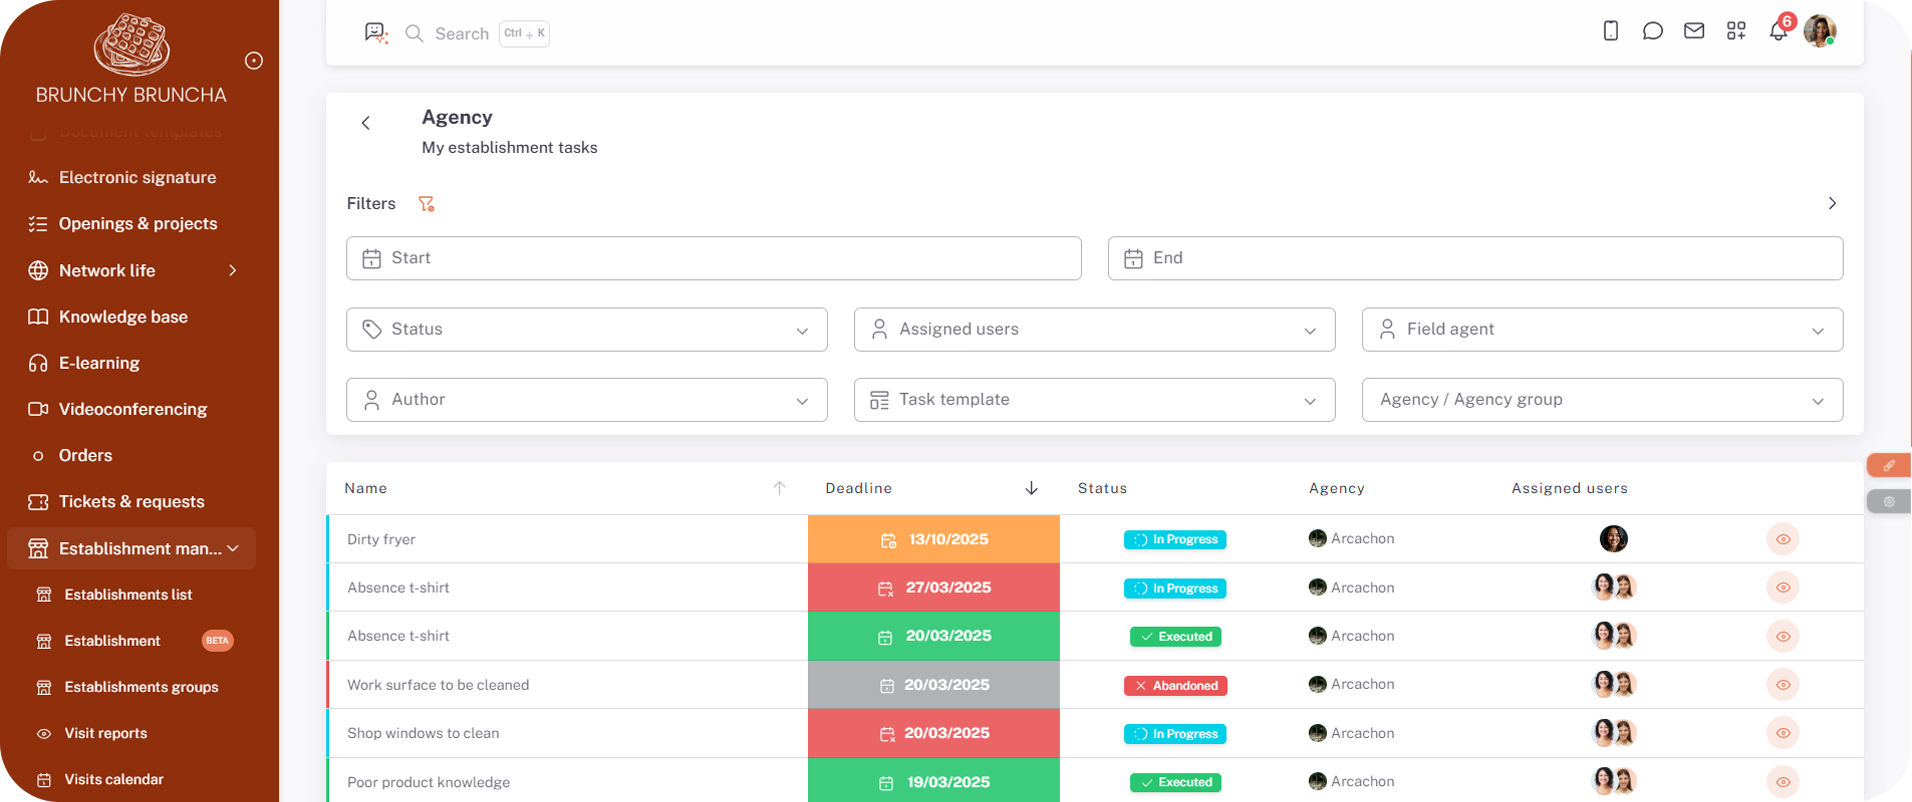Click the Start date input field
1912x802 pixels.
tap(713, 258)
